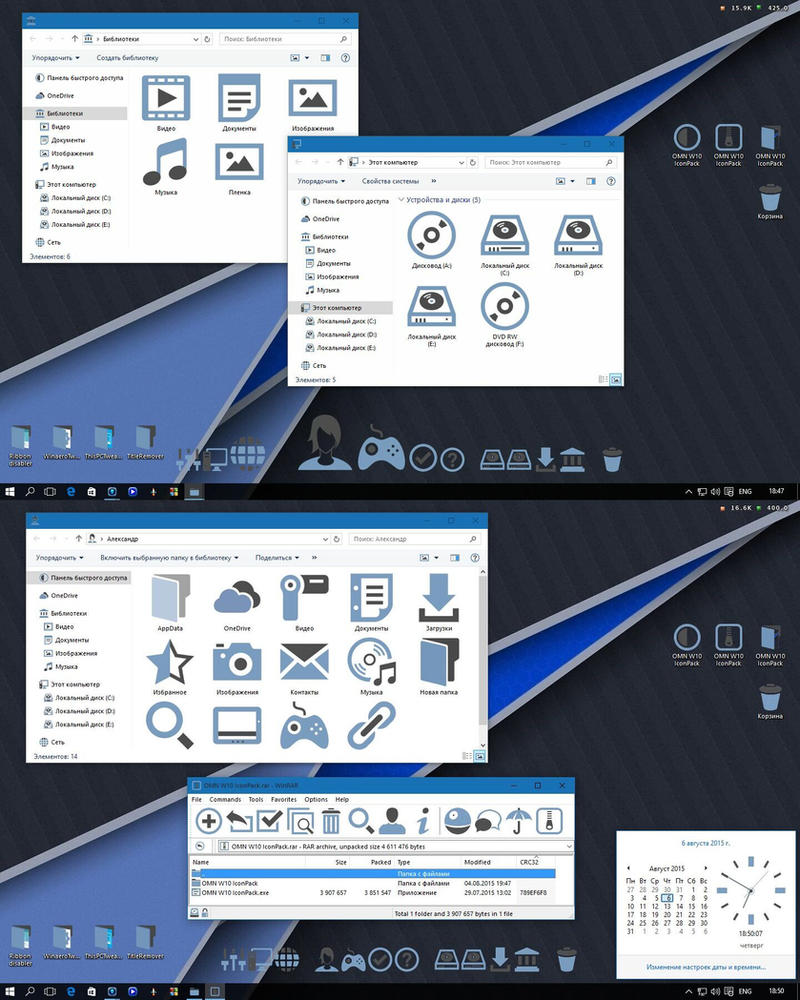Image resolution: width=800 pixels, height=1000 pixels.
Task: Open the Контакты envelope folder
Action: pyautogui.click(x=305, y=665)
